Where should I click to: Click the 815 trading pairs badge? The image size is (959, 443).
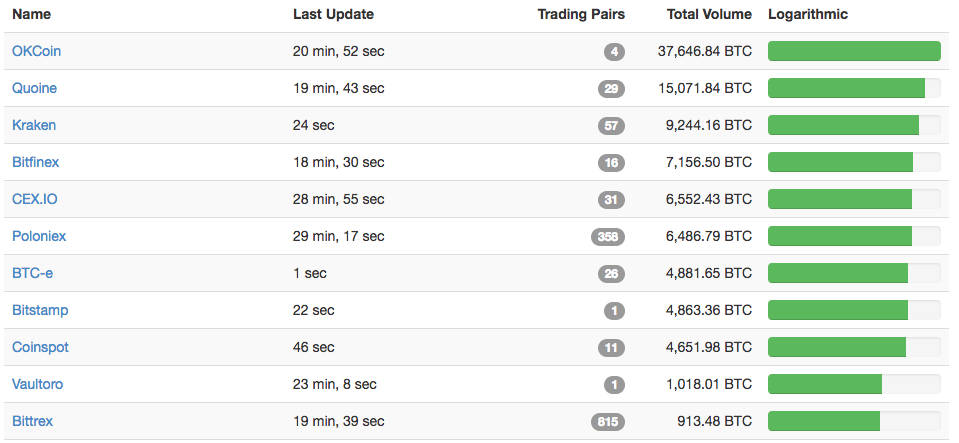[x=608, y=422]
